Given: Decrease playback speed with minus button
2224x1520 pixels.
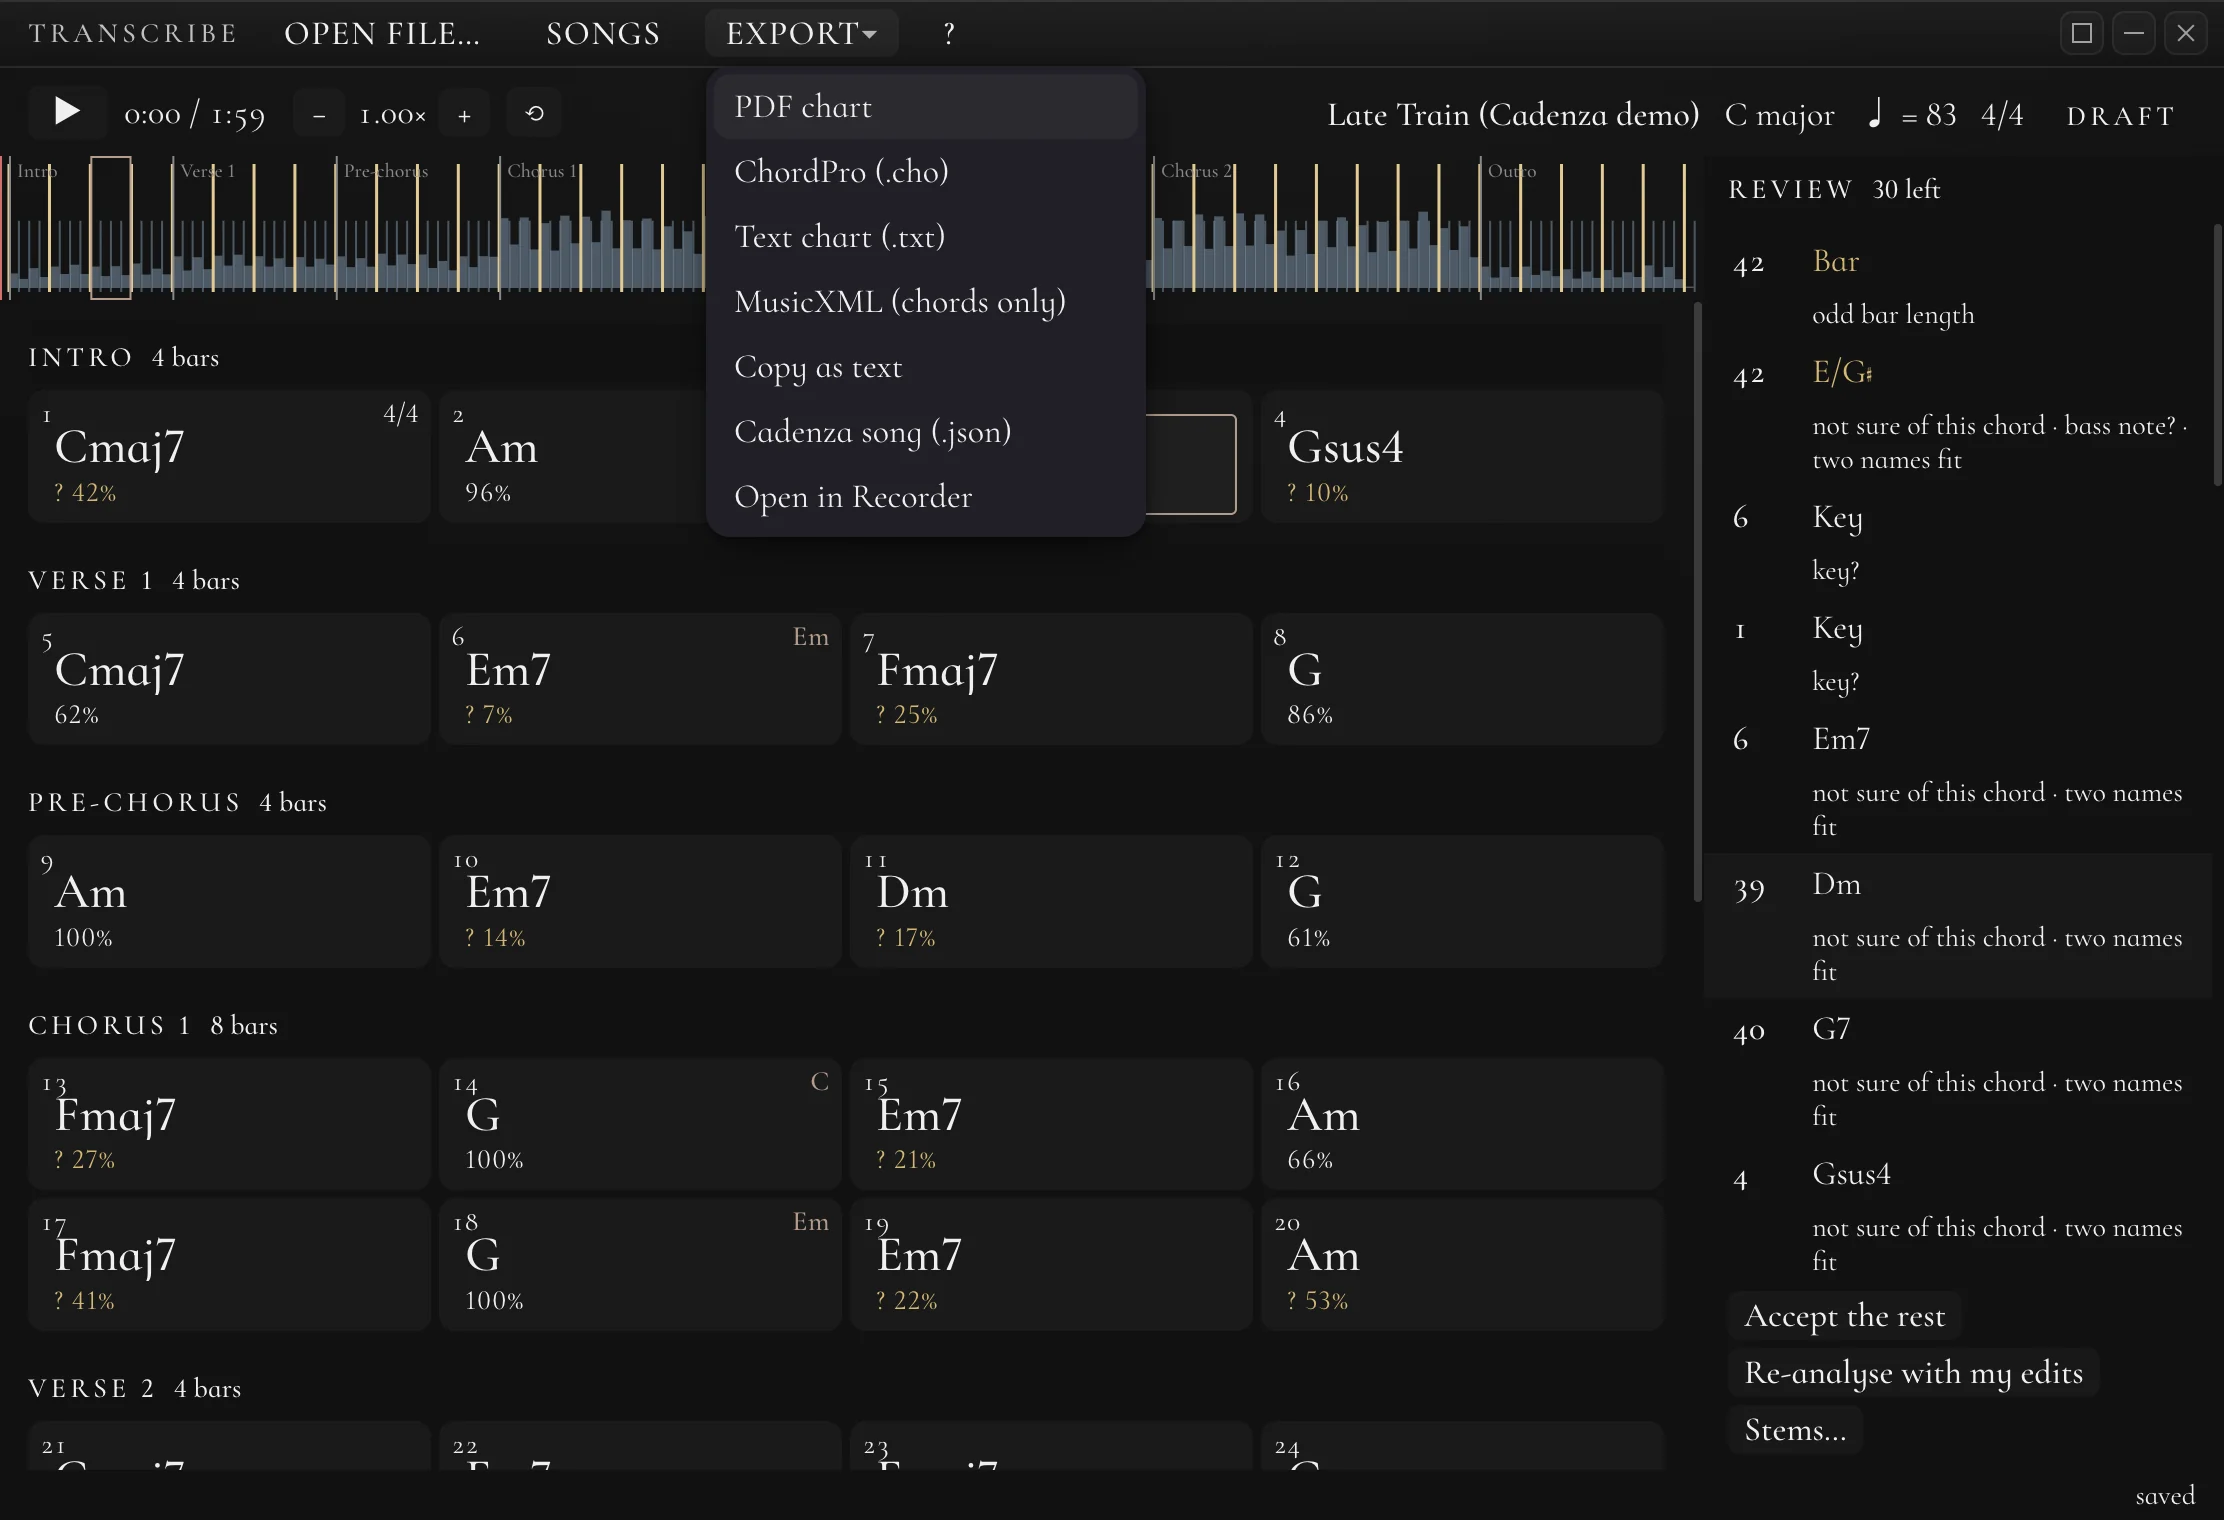Looking at the screenshot, I should 319,115.
